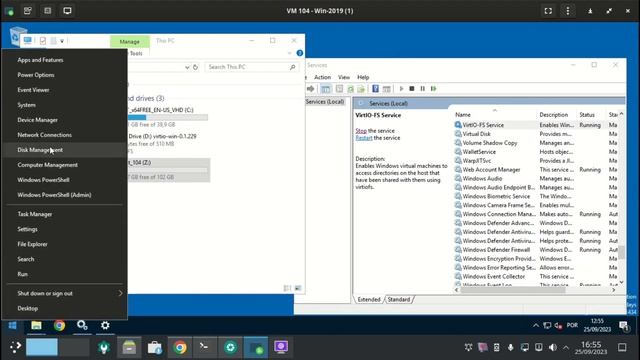Click the forward arrow in Services toolbar
The height and width of the screenshot is (360, 640).
click(311, 89)
